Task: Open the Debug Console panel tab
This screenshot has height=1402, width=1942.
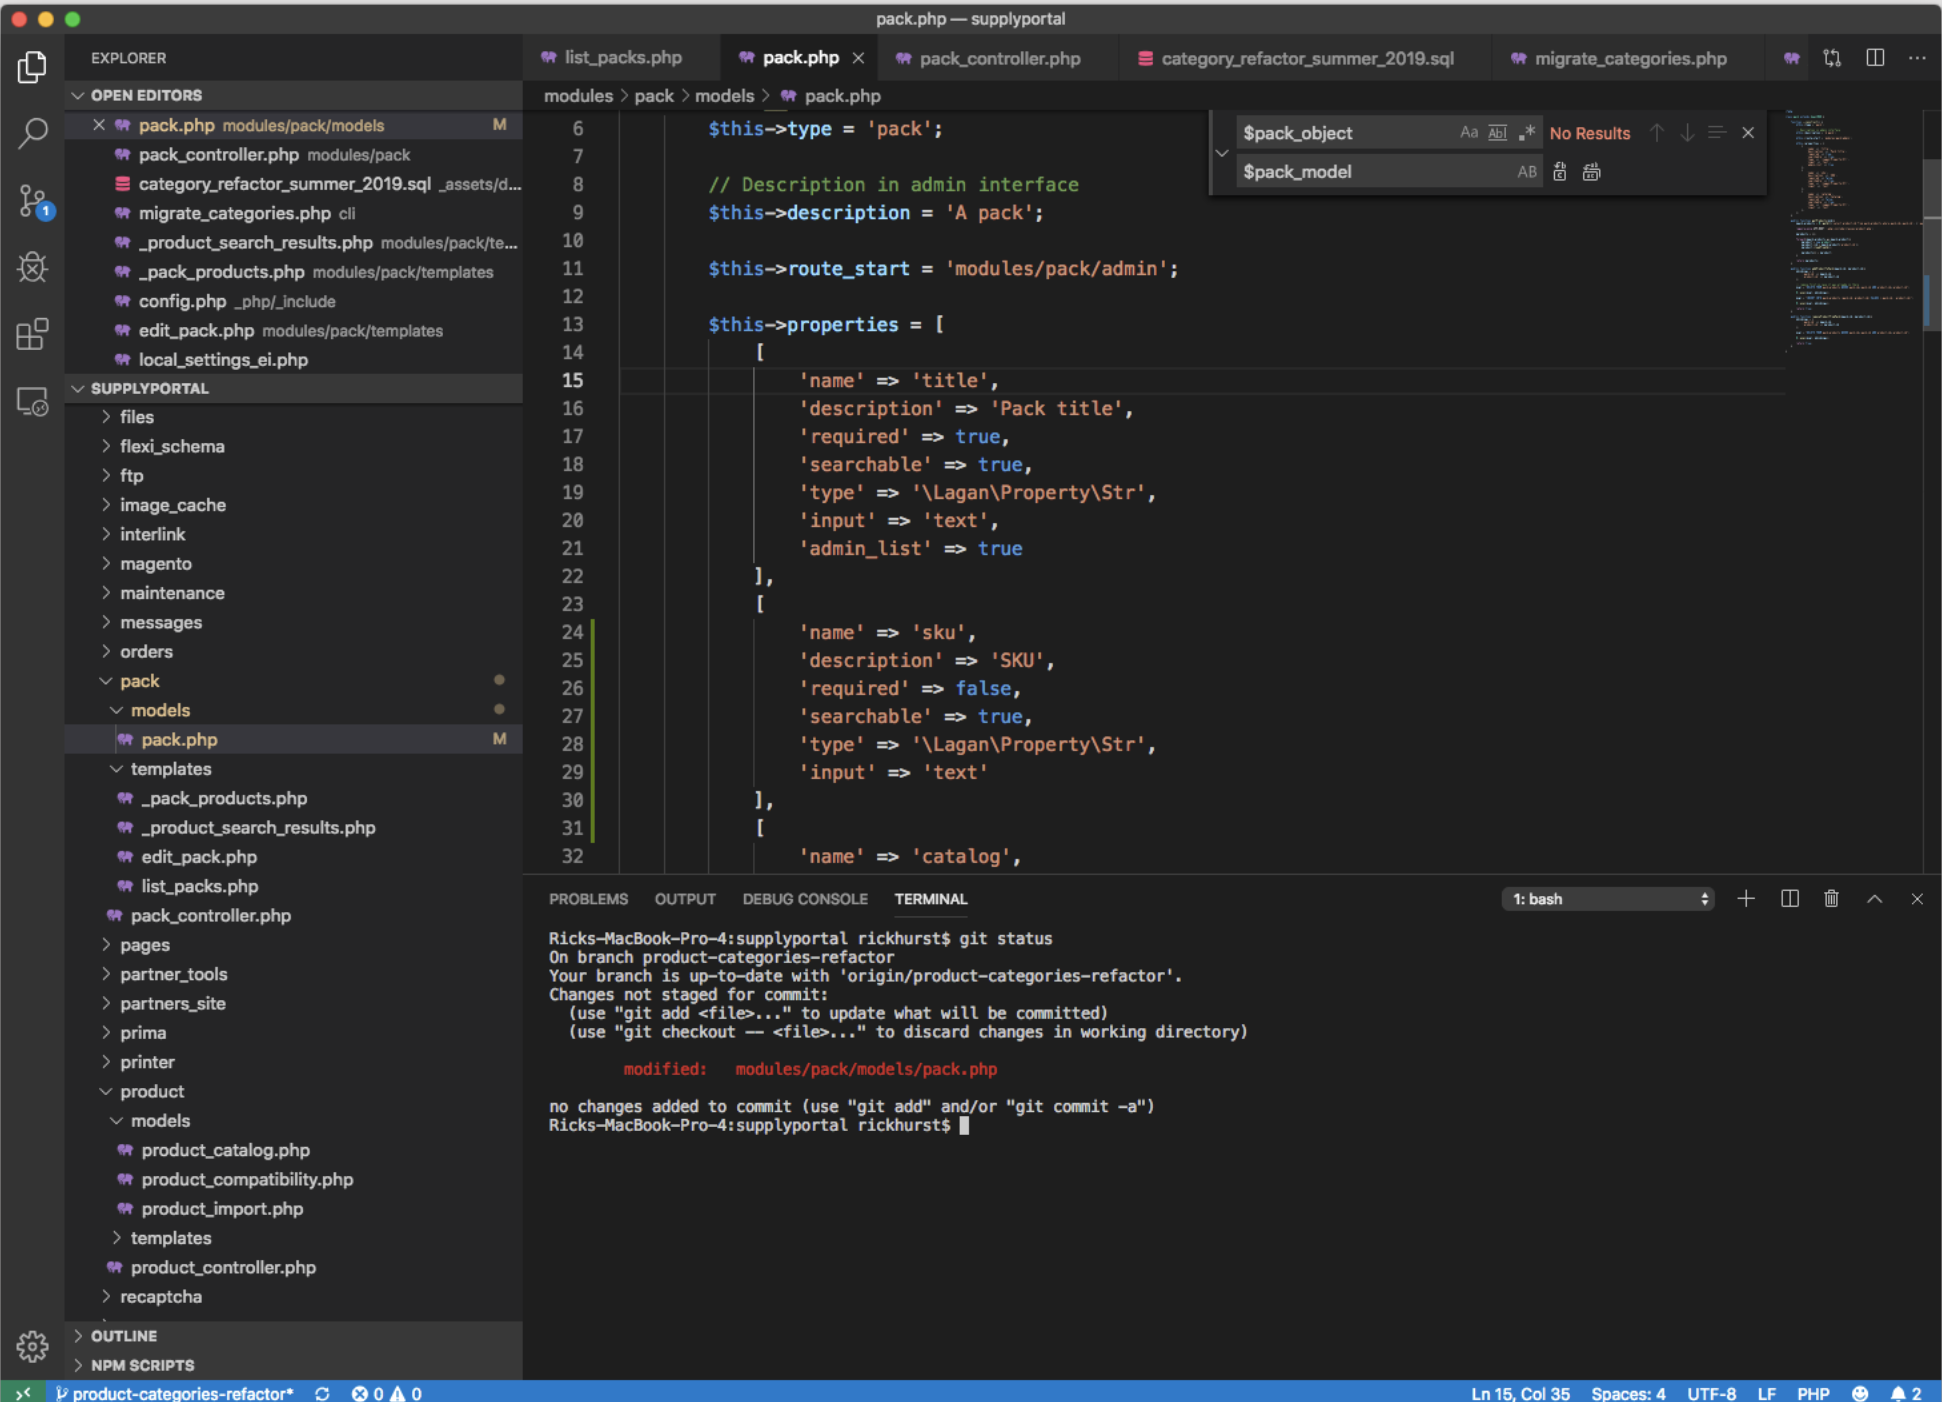Action: (805, 899)
